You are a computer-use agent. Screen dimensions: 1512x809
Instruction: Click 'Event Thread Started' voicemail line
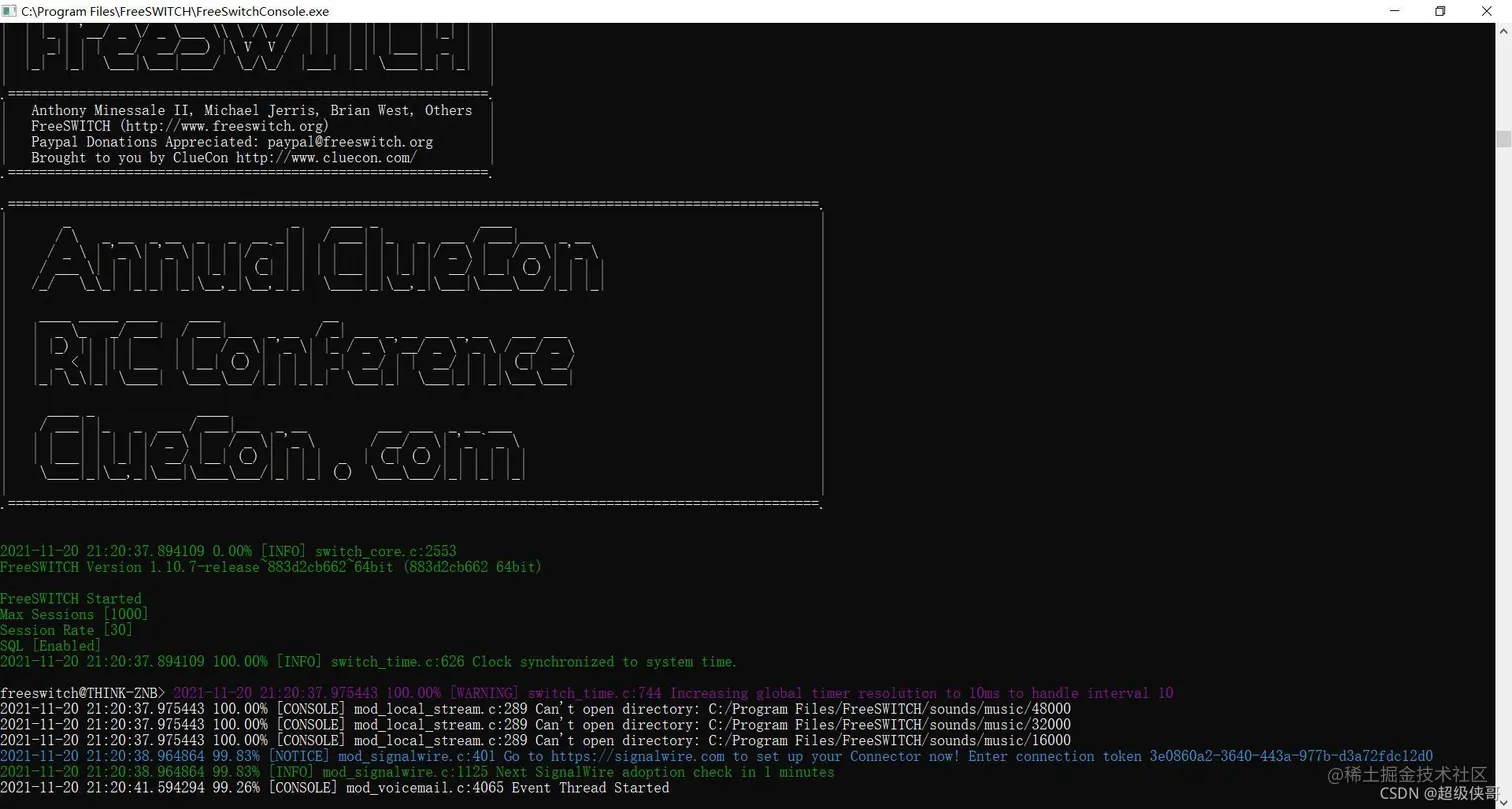point(335,788)
